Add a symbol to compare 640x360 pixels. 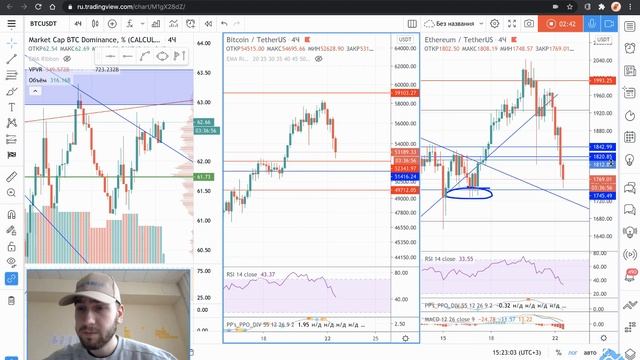[x=112, y=24]
